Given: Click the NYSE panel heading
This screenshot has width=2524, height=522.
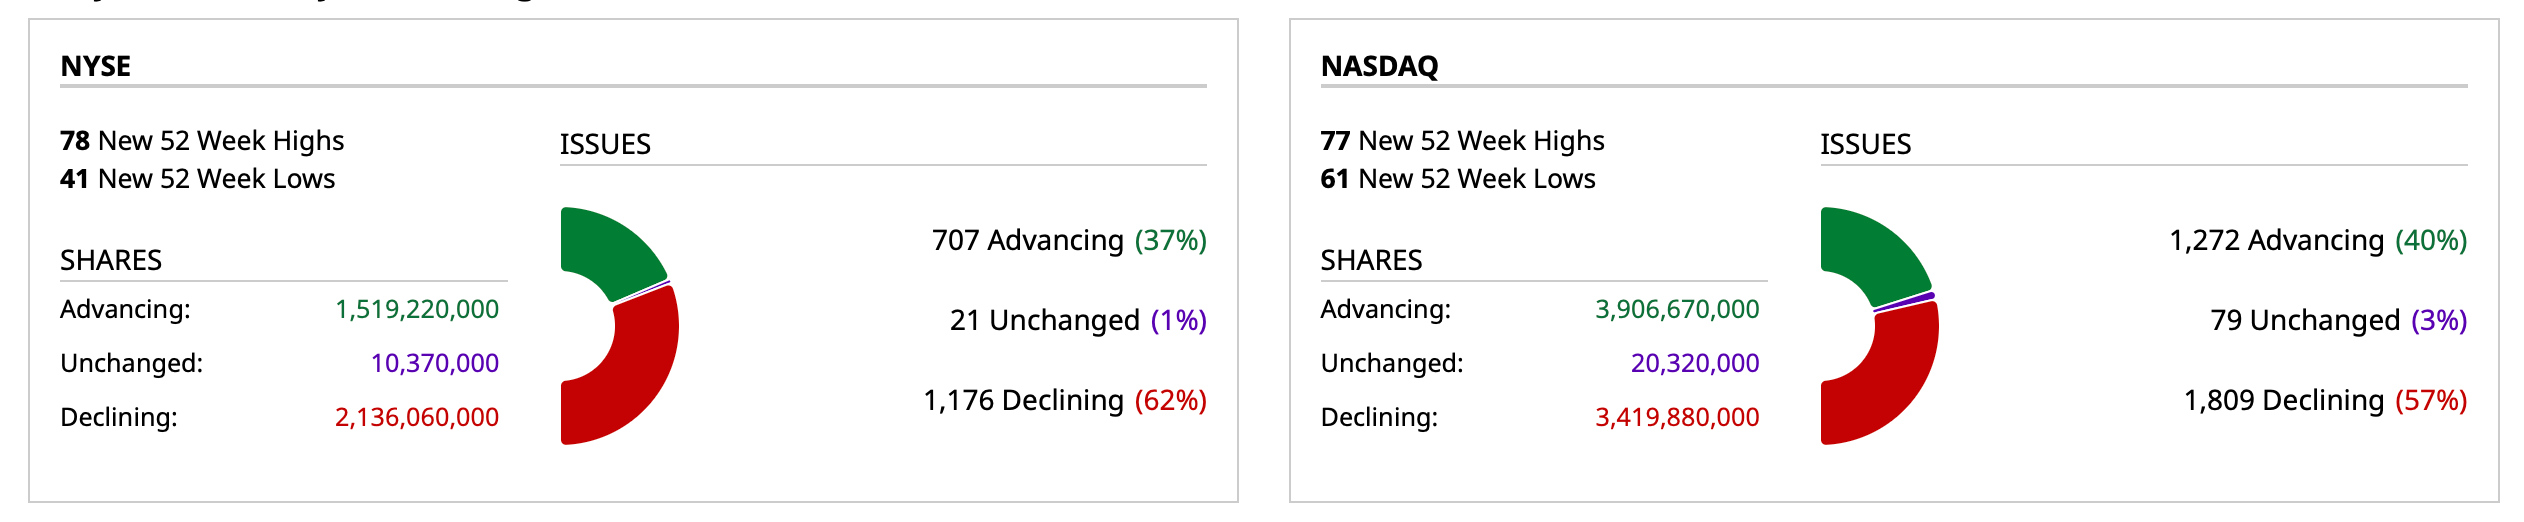Looking at the screenshot, I should 96,66.
